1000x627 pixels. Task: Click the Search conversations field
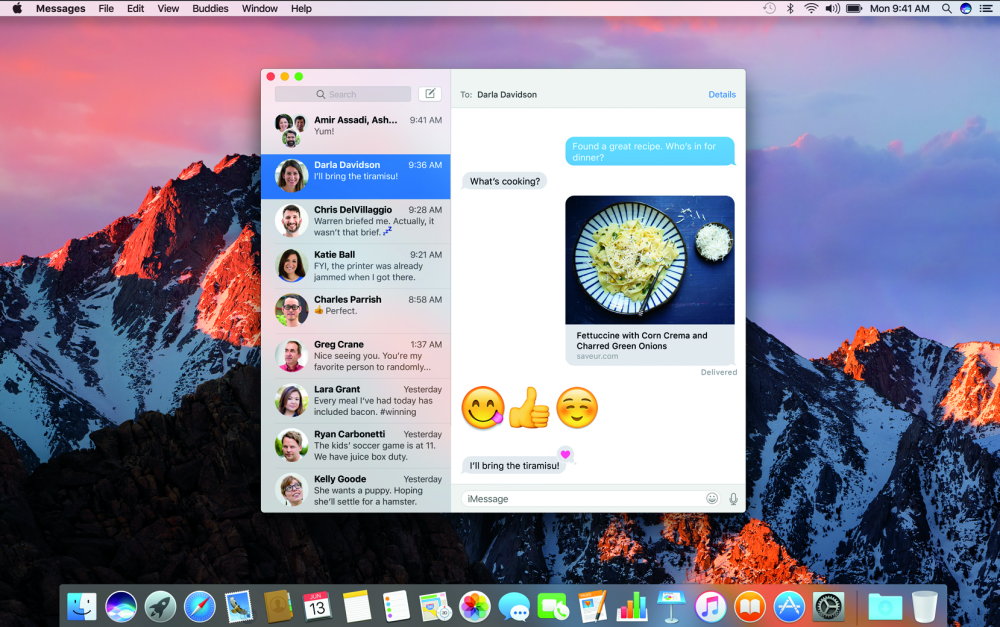[x=343, y=94]
